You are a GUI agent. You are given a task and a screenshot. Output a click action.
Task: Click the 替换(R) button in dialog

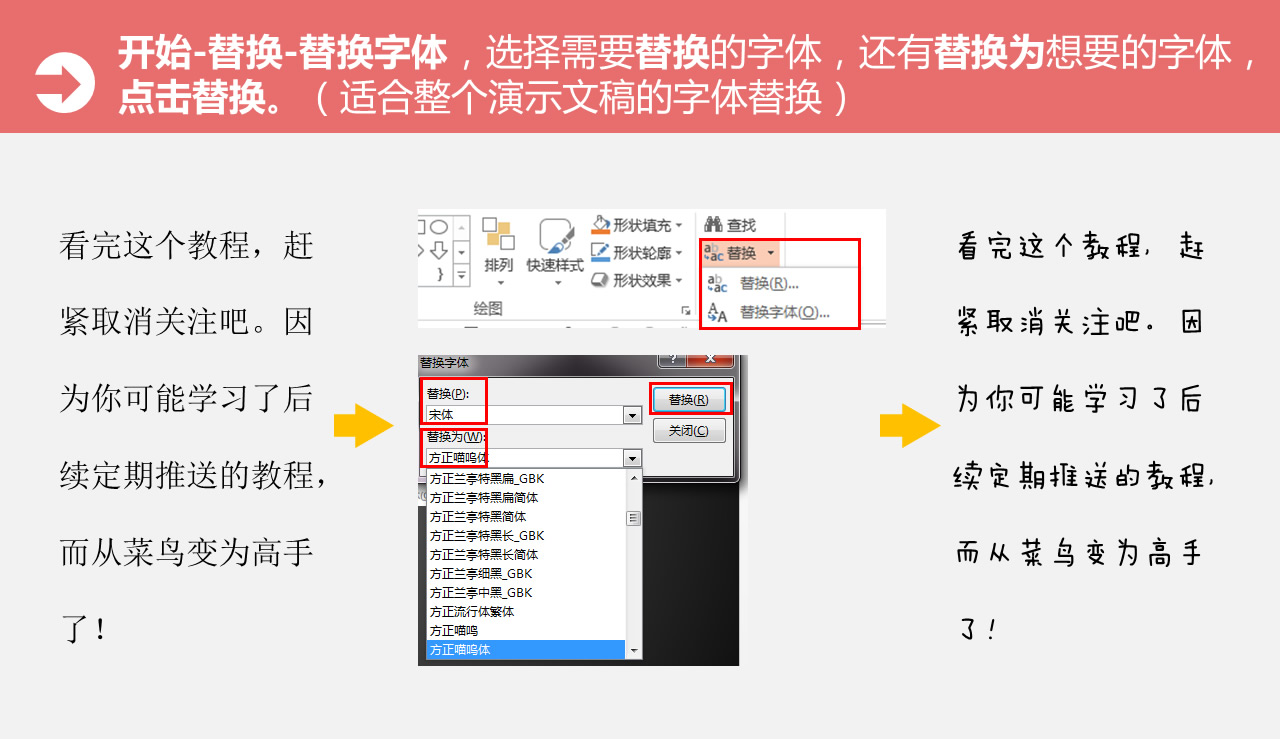pyautogui.click(x=689, y=399)
